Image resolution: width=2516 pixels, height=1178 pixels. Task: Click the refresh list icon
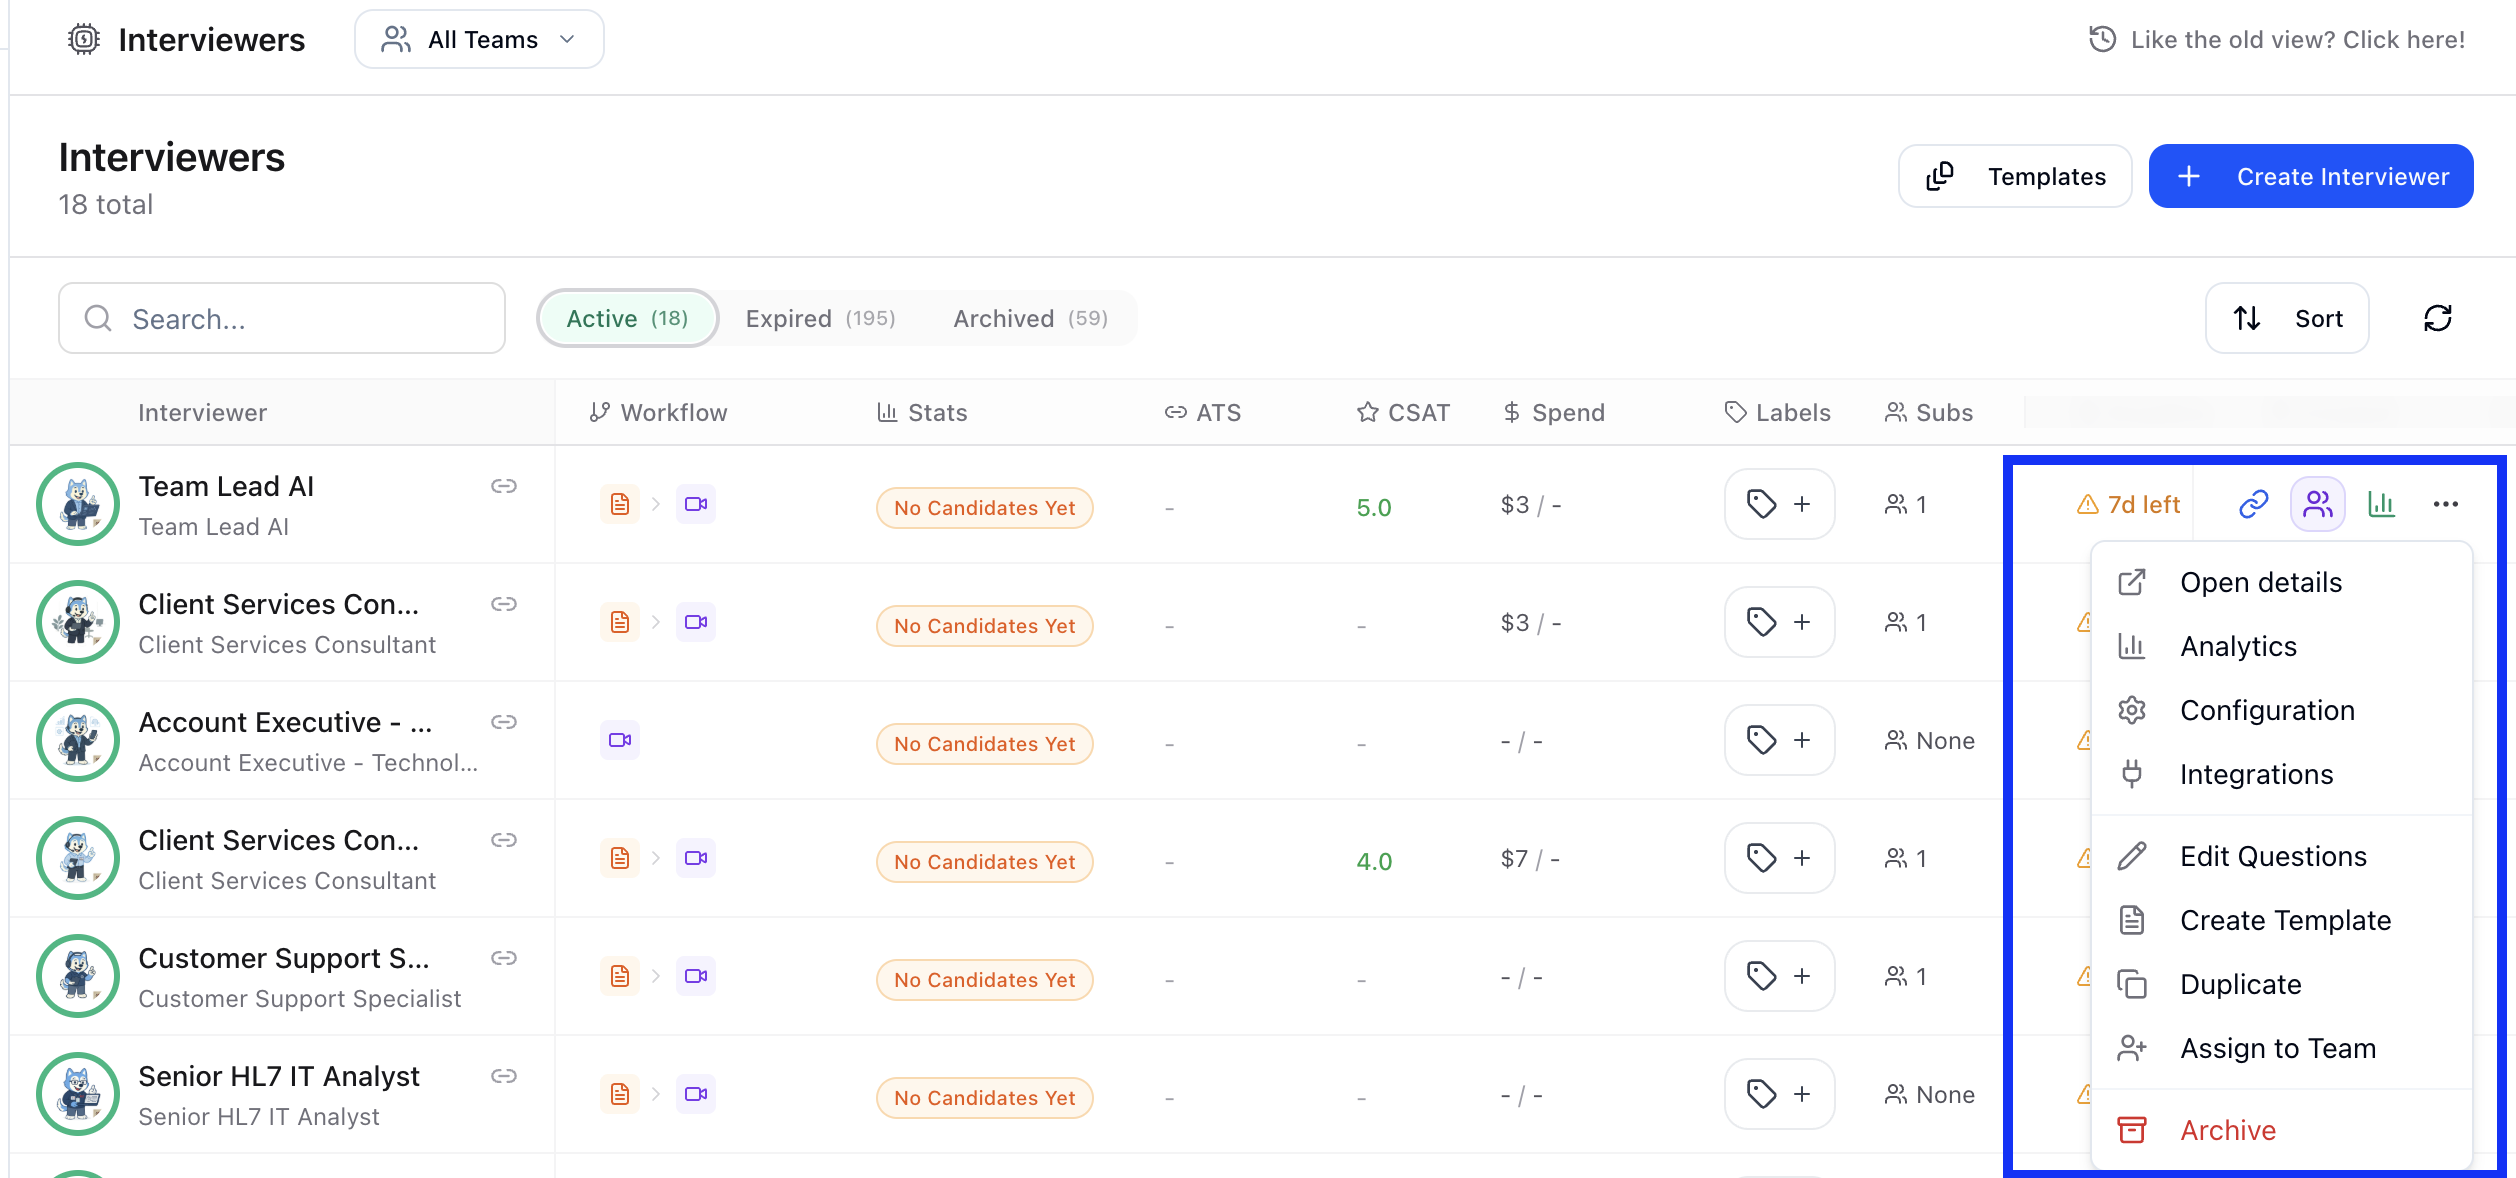click(x=2437, y=318)
